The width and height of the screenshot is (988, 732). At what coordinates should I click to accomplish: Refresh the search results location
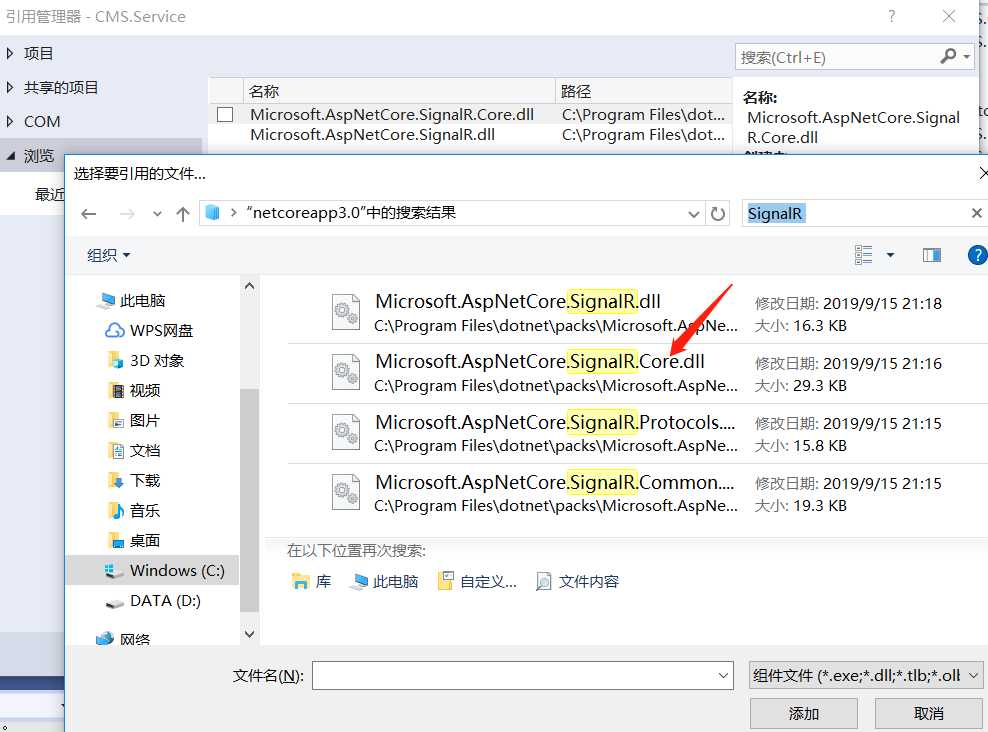pyautogui.click(x=718, y=214)
